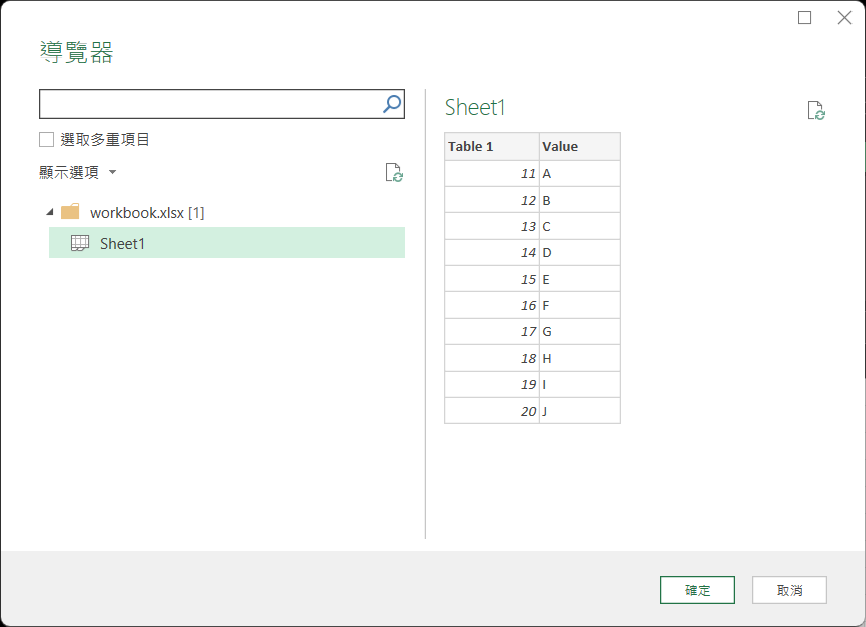
Task: Click the magnifier search icon
Action: tap(392, 104)
